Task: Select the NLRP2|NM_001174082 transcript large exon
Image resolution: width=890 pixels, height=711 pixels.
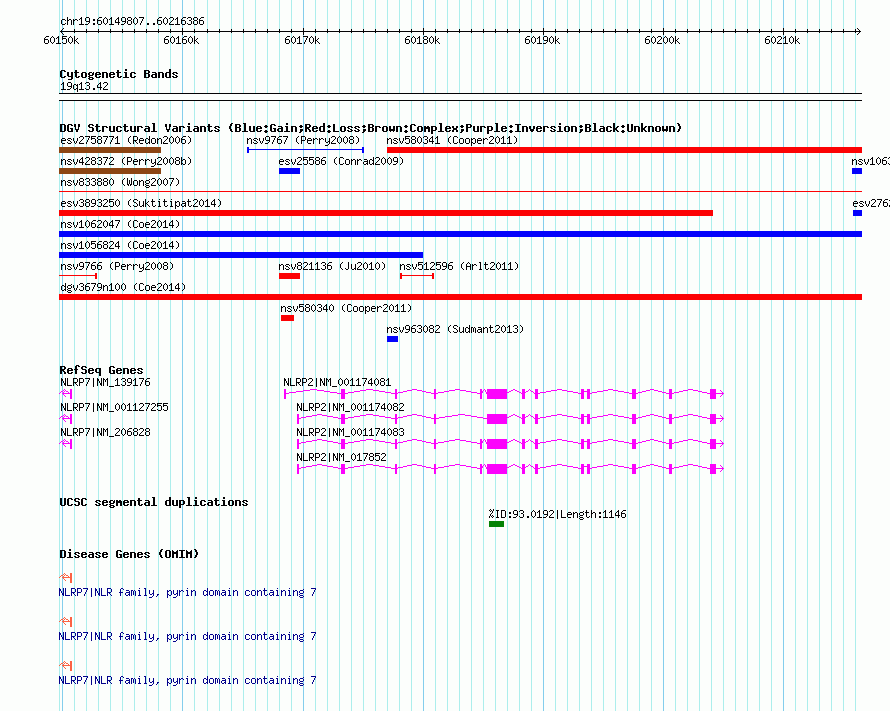Action: pyautogui.click(x=497, y=419)
